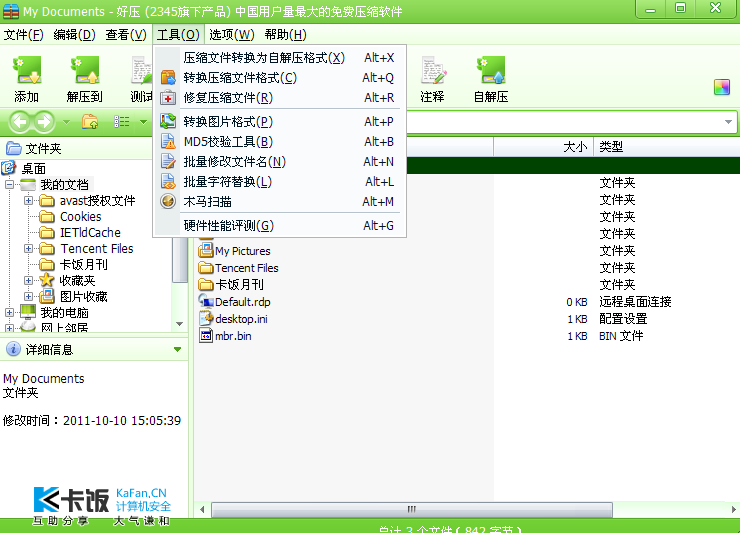
Task: Choose 批量字符替换(L) menu entry
Action: pyautogui.click(x=279, y=182)
